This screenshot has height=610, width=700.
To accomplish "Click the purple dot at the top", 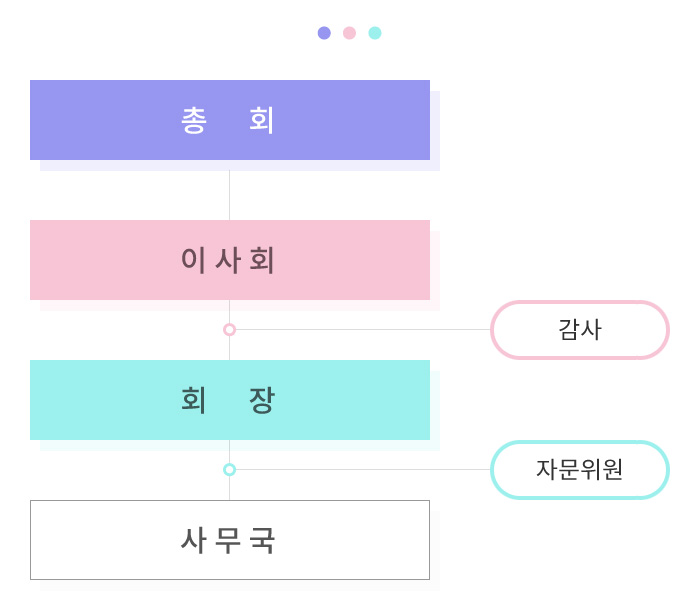I will coord(324,33).
